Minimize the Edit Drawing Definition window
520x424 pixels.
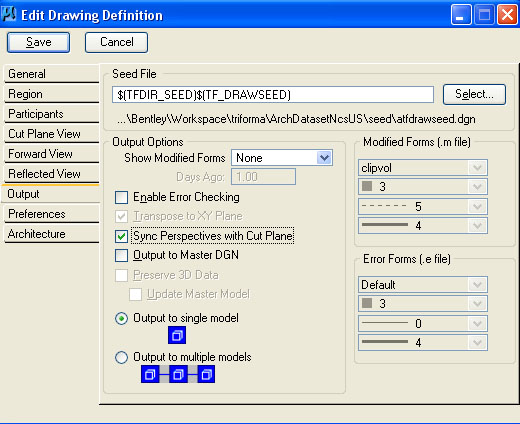461,15
